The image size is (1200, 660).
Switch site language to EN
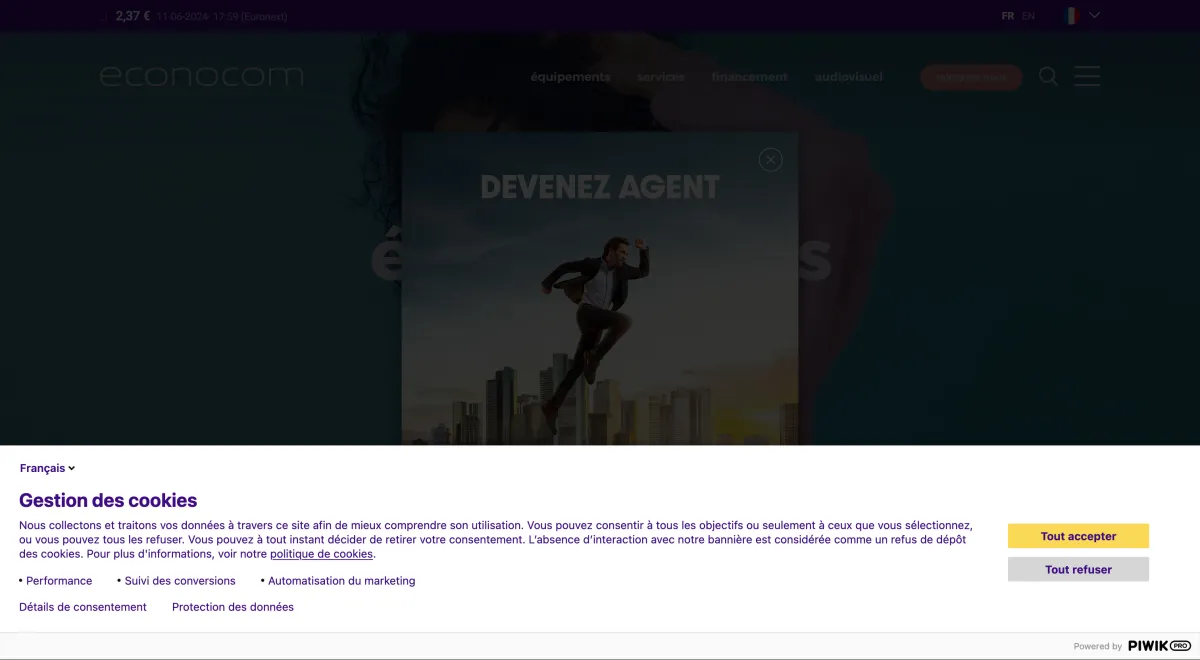tap(1028, 16)
